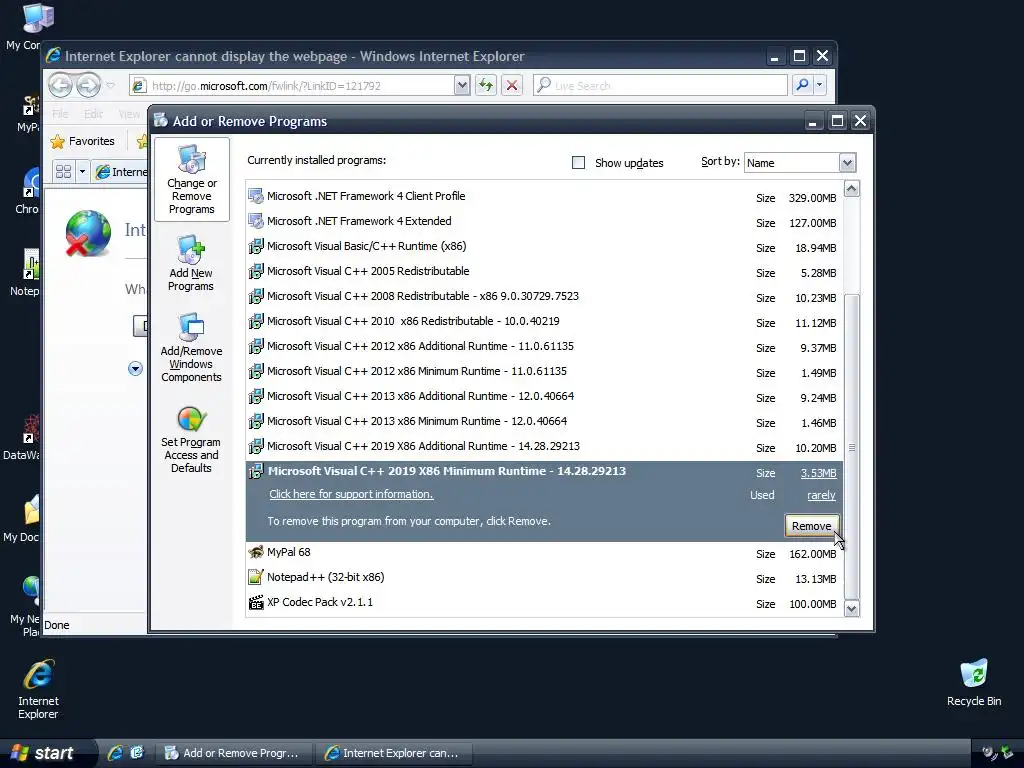Click the IE Quick Tabs icon
This screenshot has height=768, width=1024.
(x=63, y=172)
